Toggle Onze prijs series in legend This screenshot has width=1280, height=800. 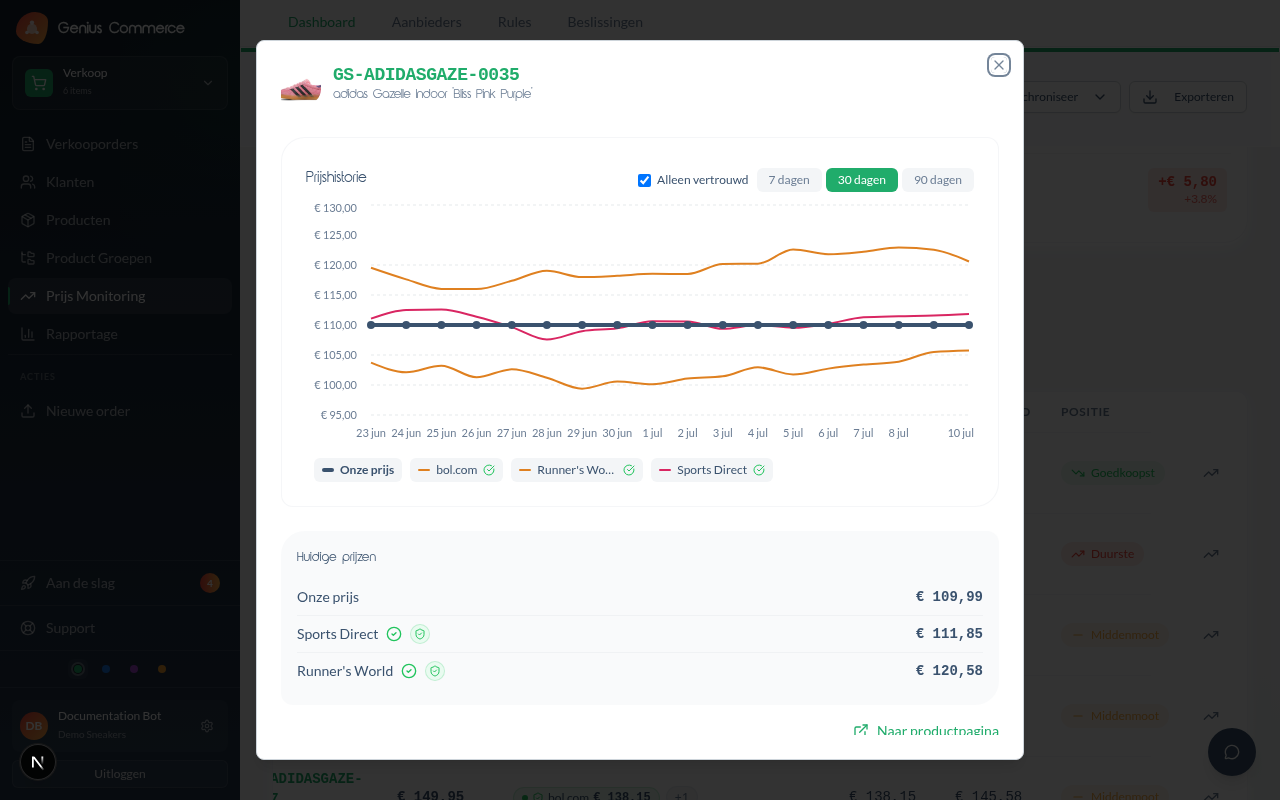pos(358,470)
